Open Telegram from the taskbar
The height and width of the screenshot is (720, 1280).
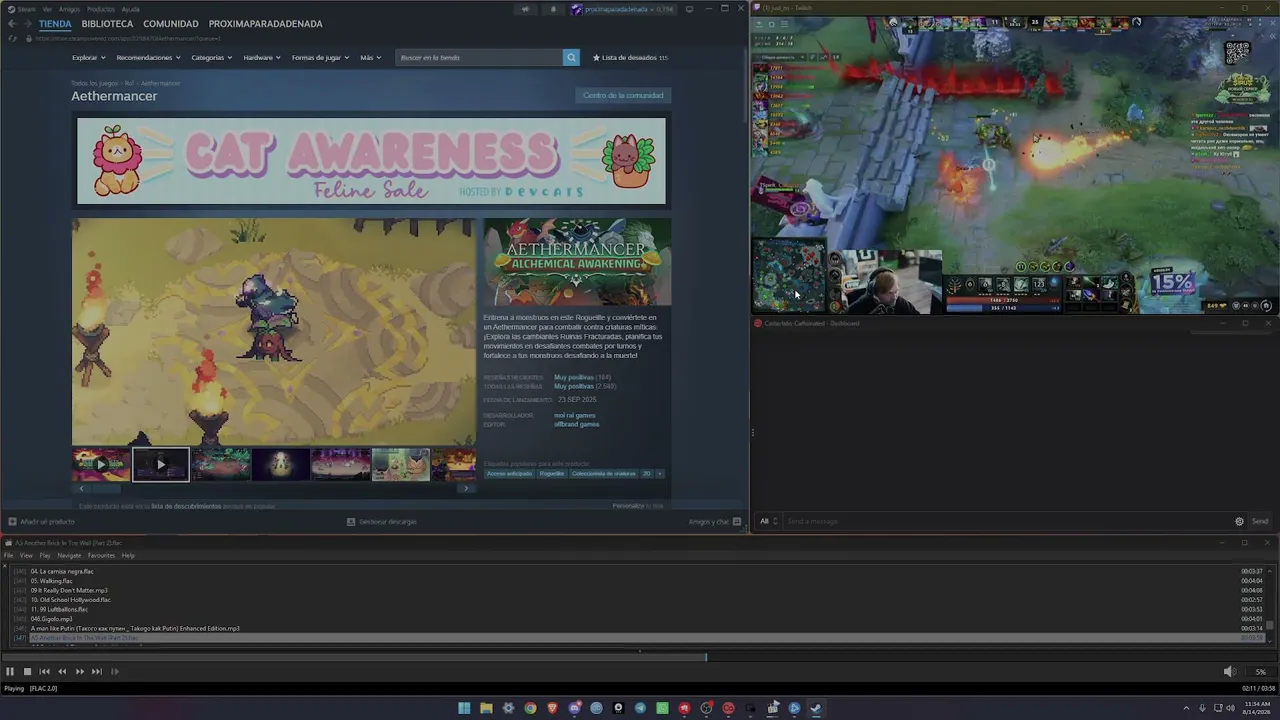640,708
